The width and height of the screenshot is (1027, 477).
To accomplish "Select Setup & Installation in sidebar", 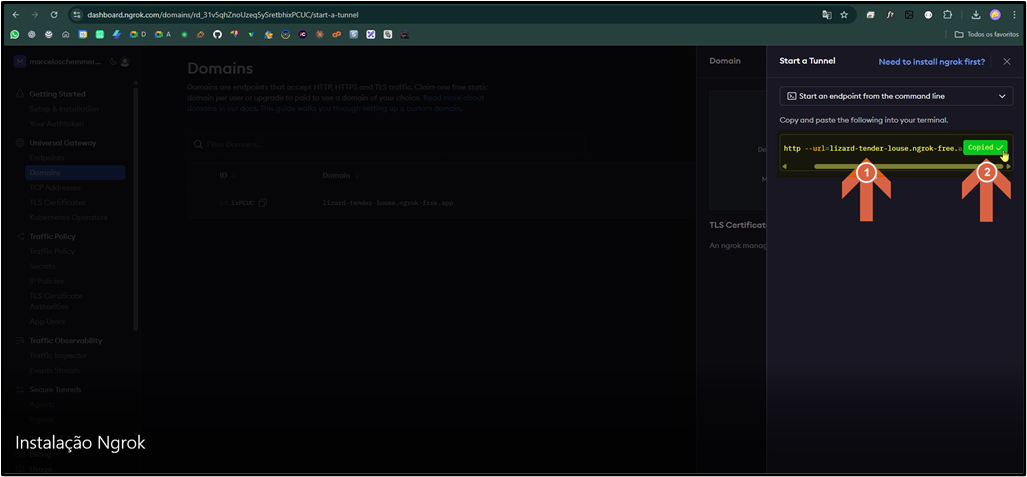I will [64, 109].
